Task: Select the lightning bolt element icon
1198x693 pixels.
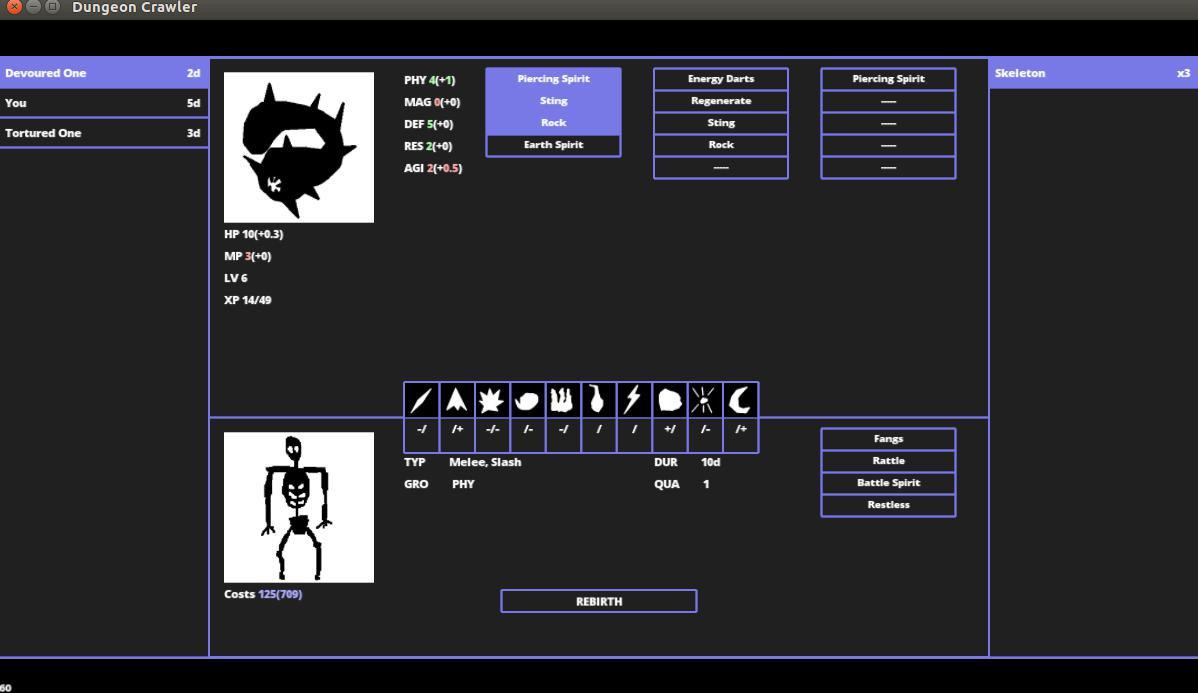Action: [634, 400]
